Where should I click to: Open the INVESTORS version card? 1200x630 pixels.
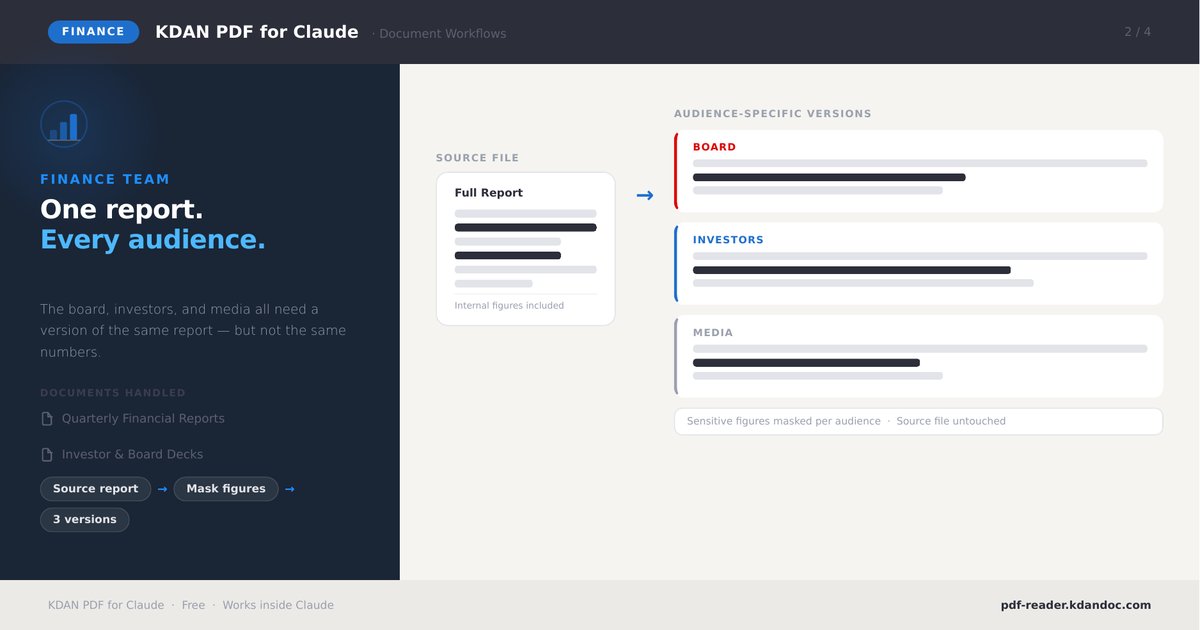pyautogui.click(x=919, y=263)
